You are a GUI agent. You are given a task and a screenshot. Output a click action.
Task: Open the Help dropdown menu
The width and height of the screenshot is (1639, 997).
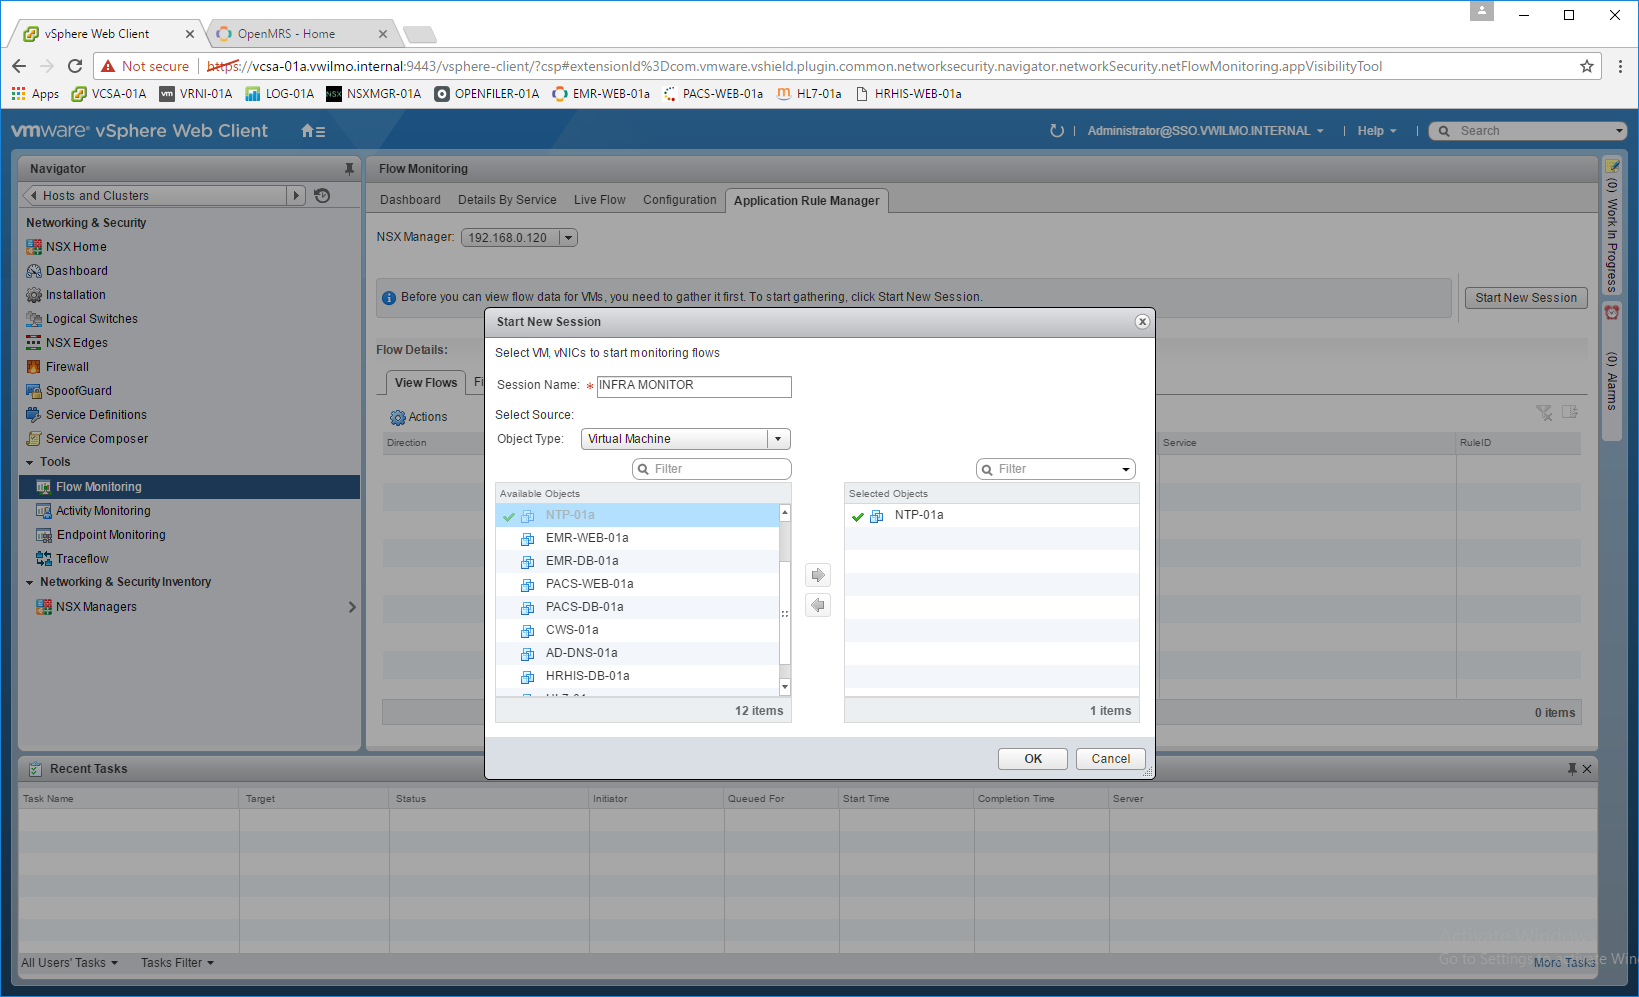pyautogui.click(x=1376, y=131)
